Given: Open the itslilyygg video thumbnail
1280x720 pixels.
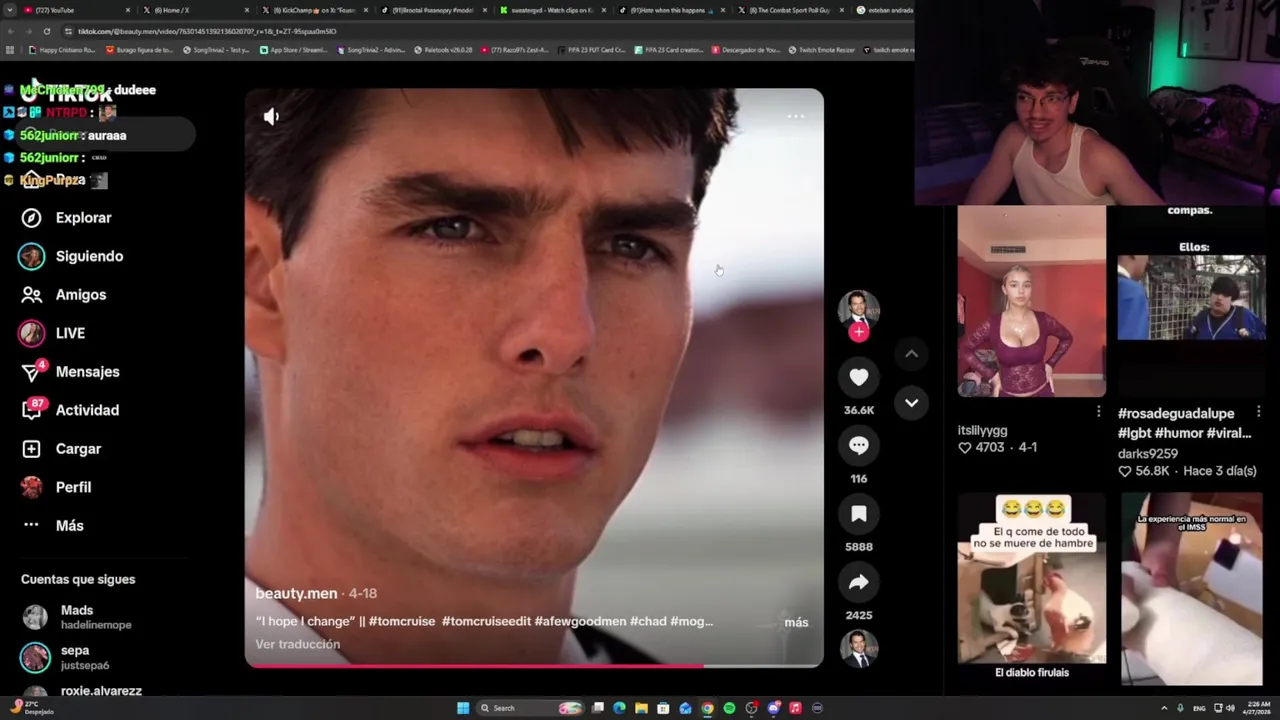Looking at the screenshot, I should point(1032,301).
